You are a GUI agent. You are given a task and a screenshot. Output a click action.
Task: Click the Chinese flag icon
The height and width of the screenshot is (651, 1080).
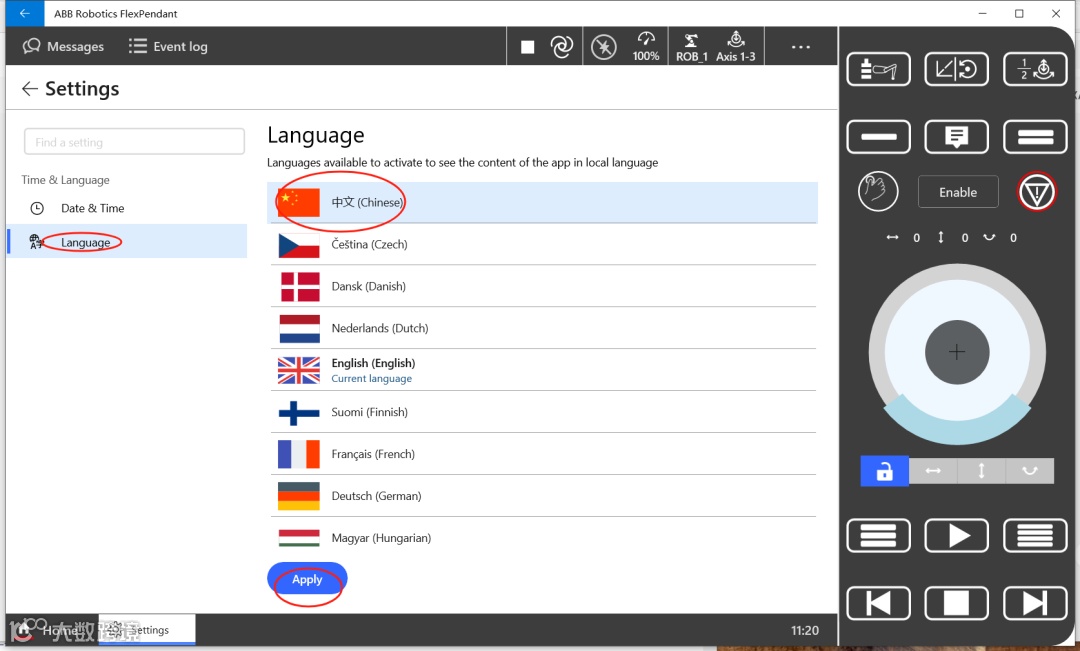(x=299, y=203)
